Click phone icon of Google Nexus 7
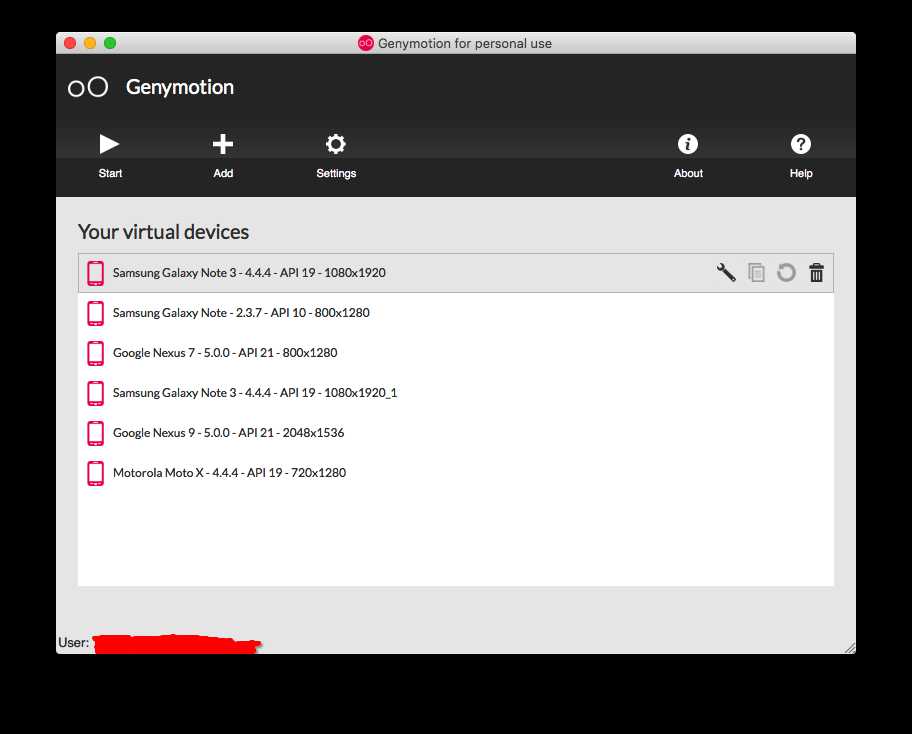Screen dimensions: 912x734 coord(95,353)
